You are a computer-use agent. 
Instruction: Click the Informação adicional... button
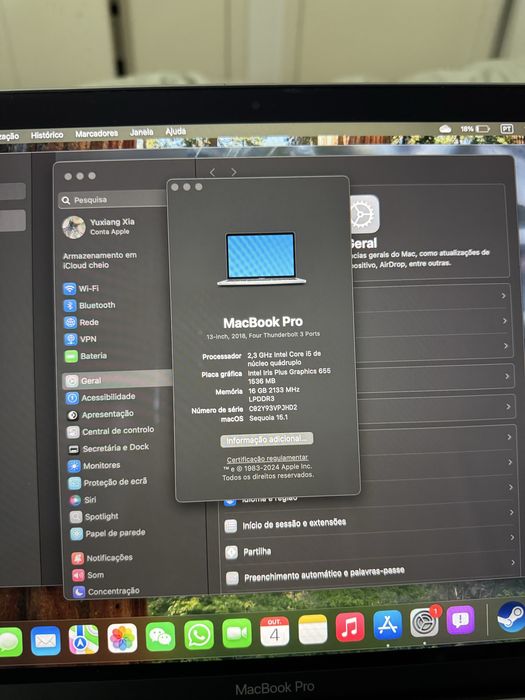(x=267, y=440)
